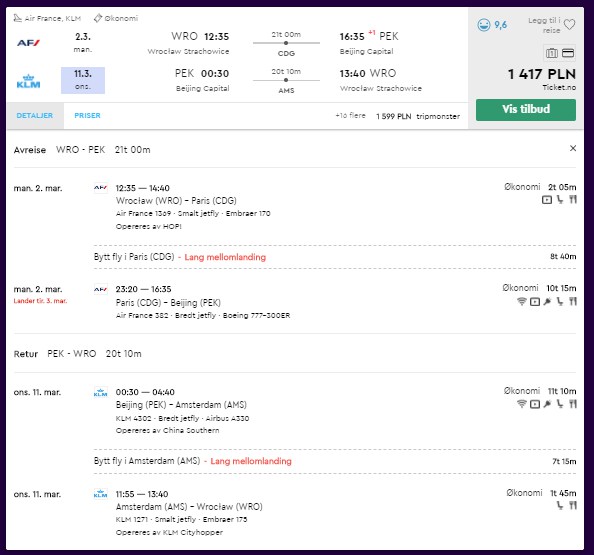The height and width of the screenshot is (555, 594).
Task: Click Opereres av China Southern text
Action: click(167, 431)
